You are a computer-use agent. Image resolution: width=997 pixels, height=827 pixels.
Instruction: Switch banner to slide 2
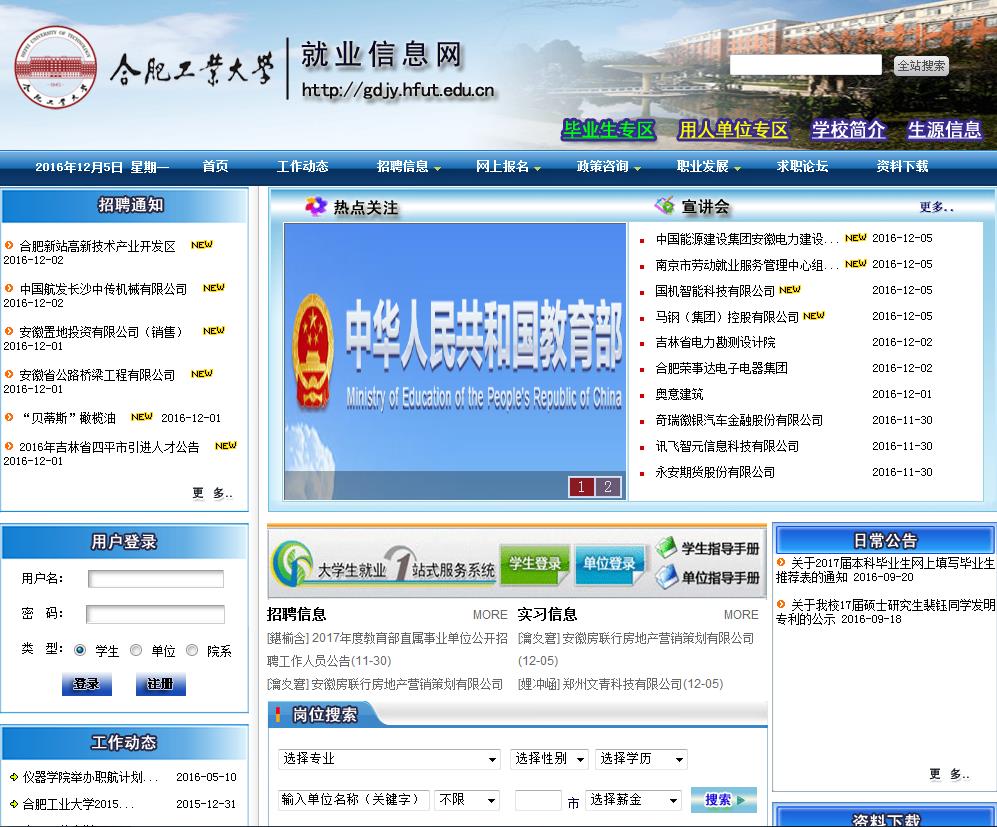coord(608,487)
